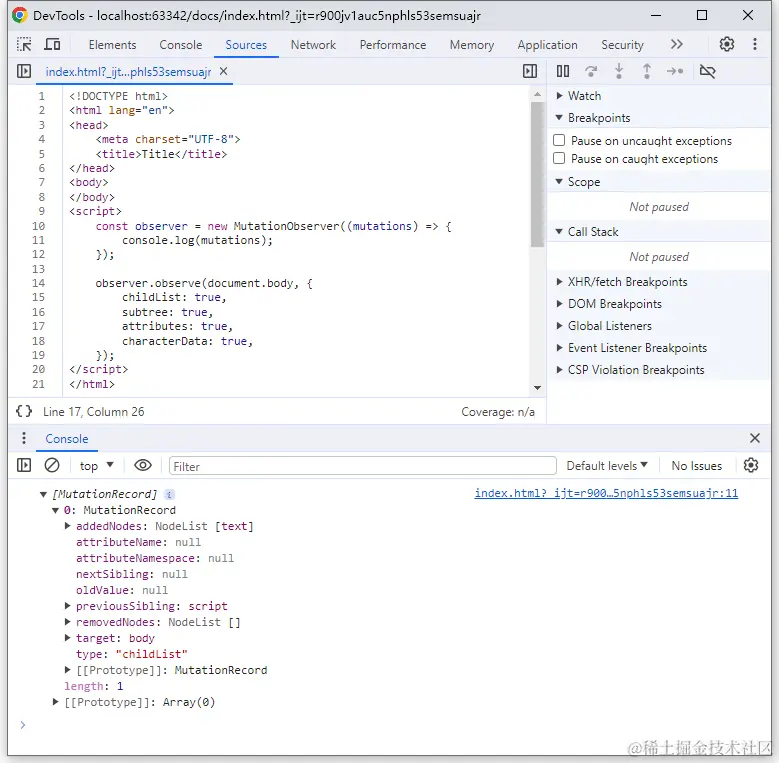This screenshot has height=763, width=779.
Task: Toggle the debugger sidebar icon
Action: 530,72
